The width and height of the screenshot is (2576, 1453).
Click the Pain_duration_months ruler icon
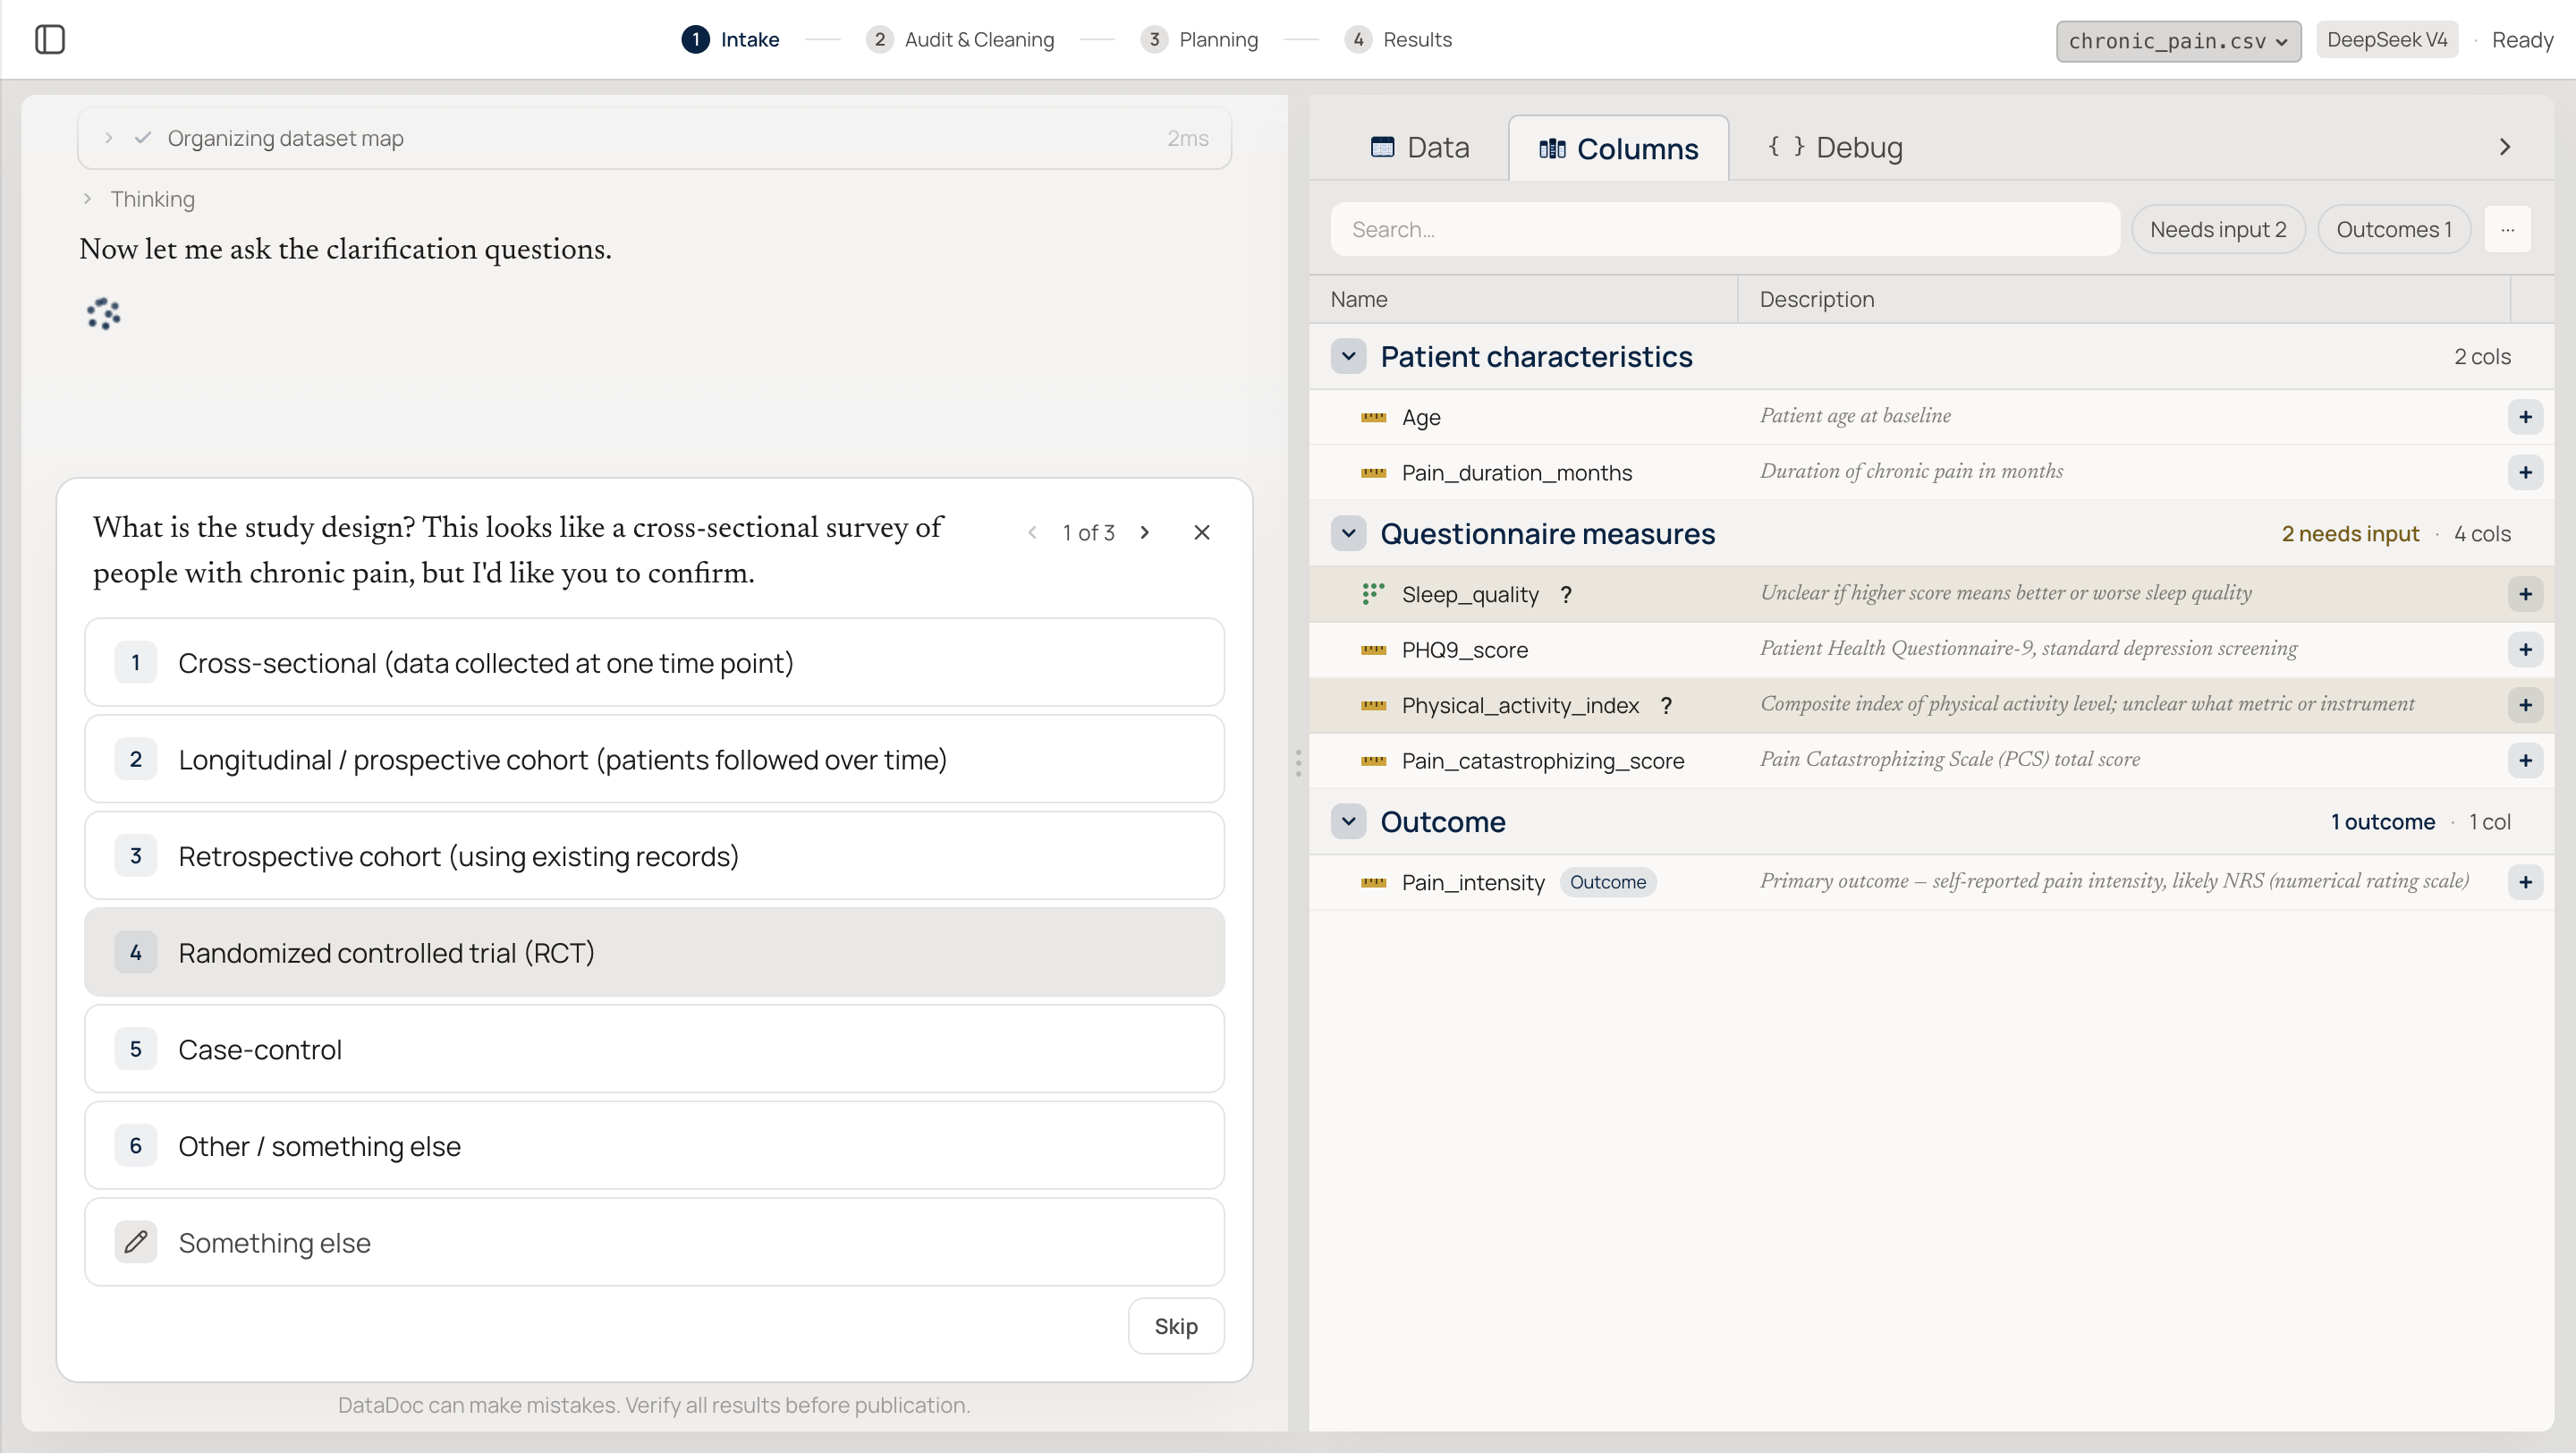coord(1374,472)
